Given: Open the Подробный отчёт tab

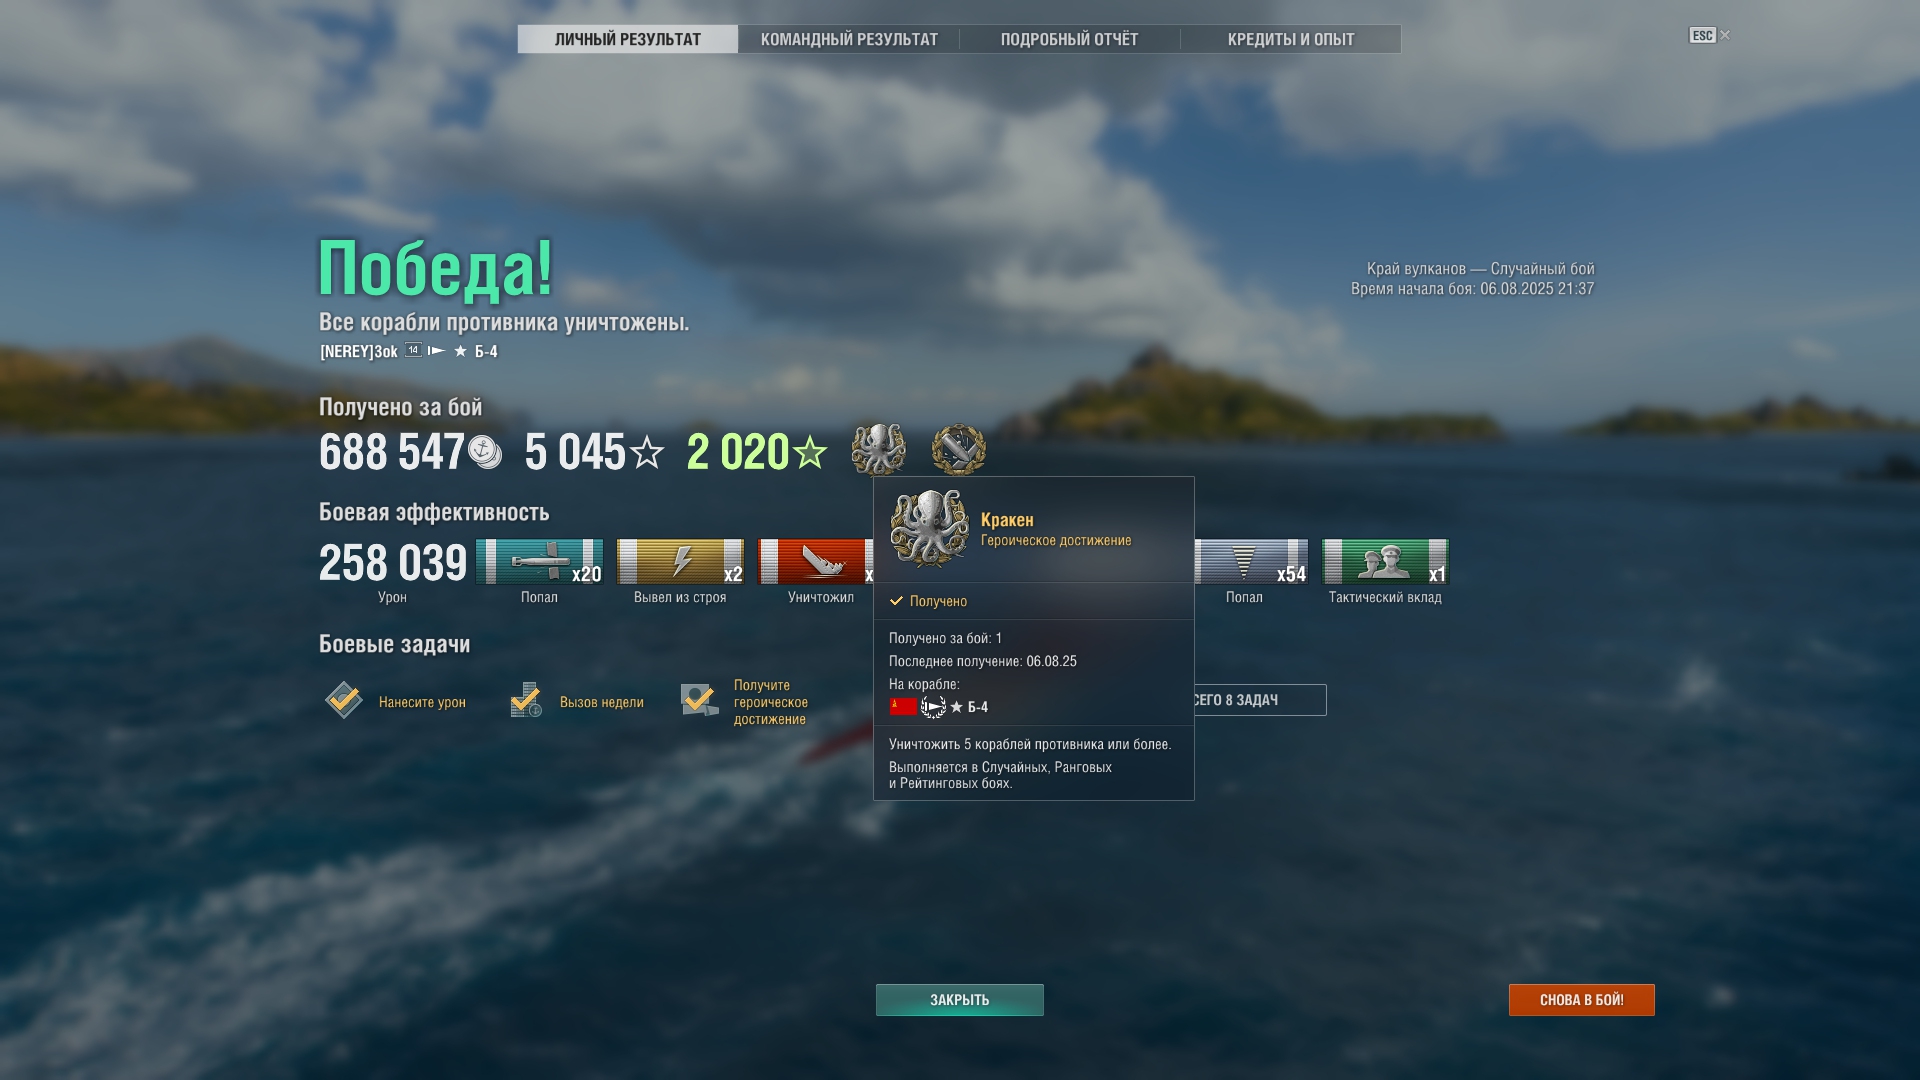Looking at the screenshot, I should [x=1070, y=39].
